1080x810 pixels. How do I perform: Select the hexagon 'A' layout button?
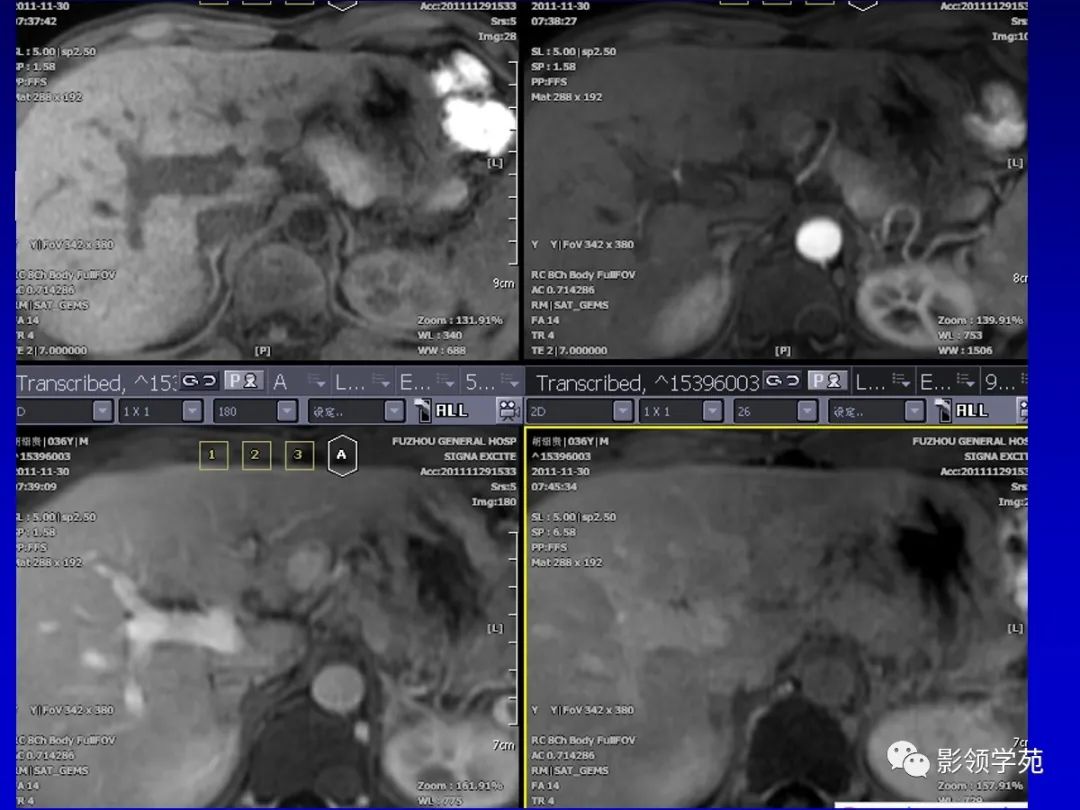(342, 455)
